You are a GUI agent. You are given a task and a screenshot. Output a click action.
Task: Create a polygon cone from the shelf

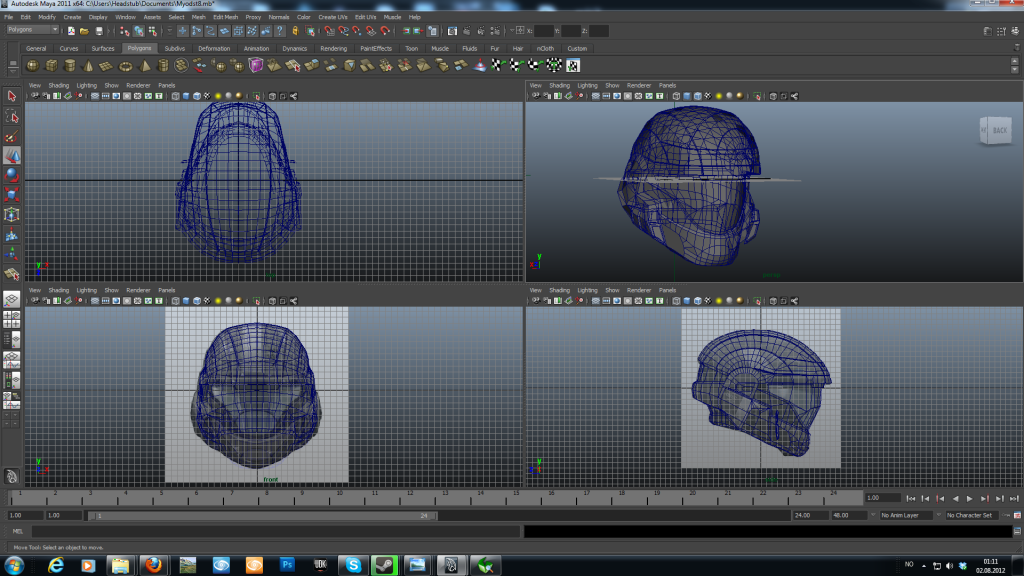[x=88, y=65]
